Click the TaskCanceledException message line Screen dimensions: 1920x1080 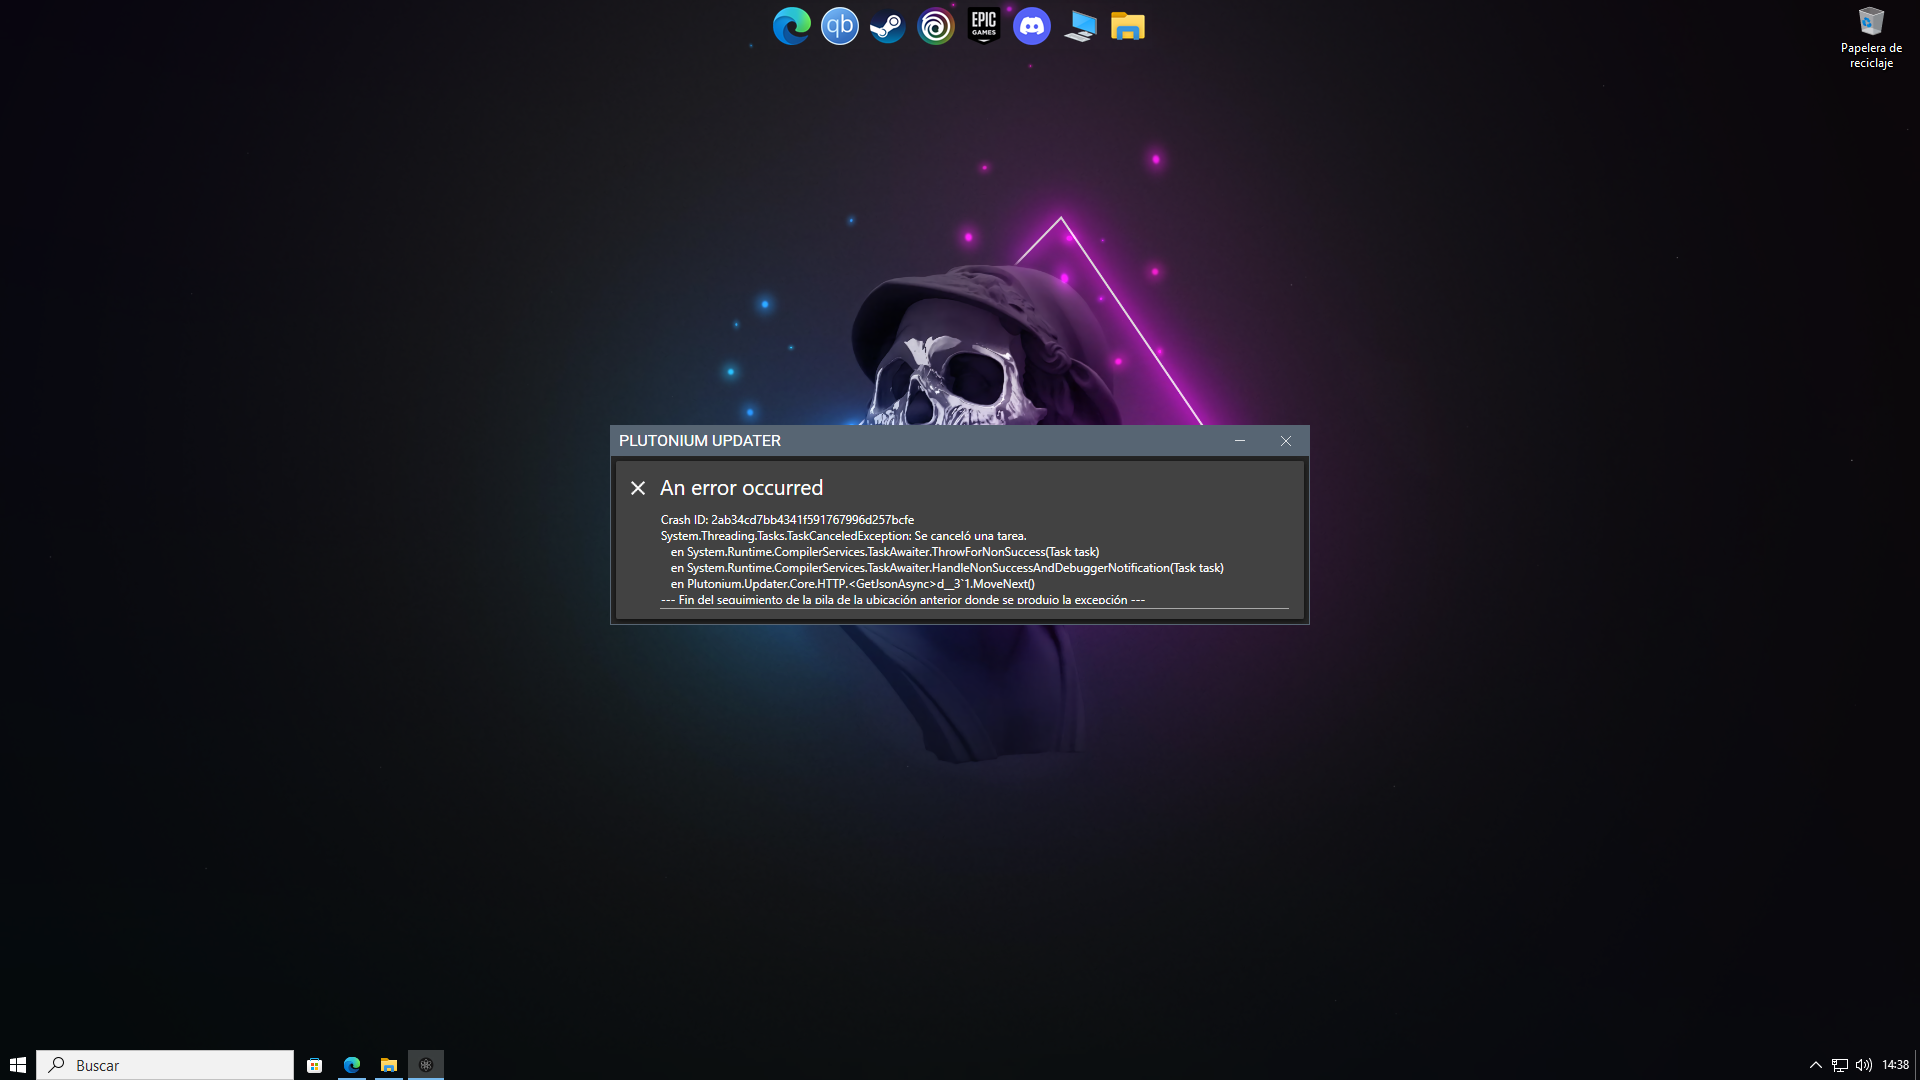[x=843, y=536]
